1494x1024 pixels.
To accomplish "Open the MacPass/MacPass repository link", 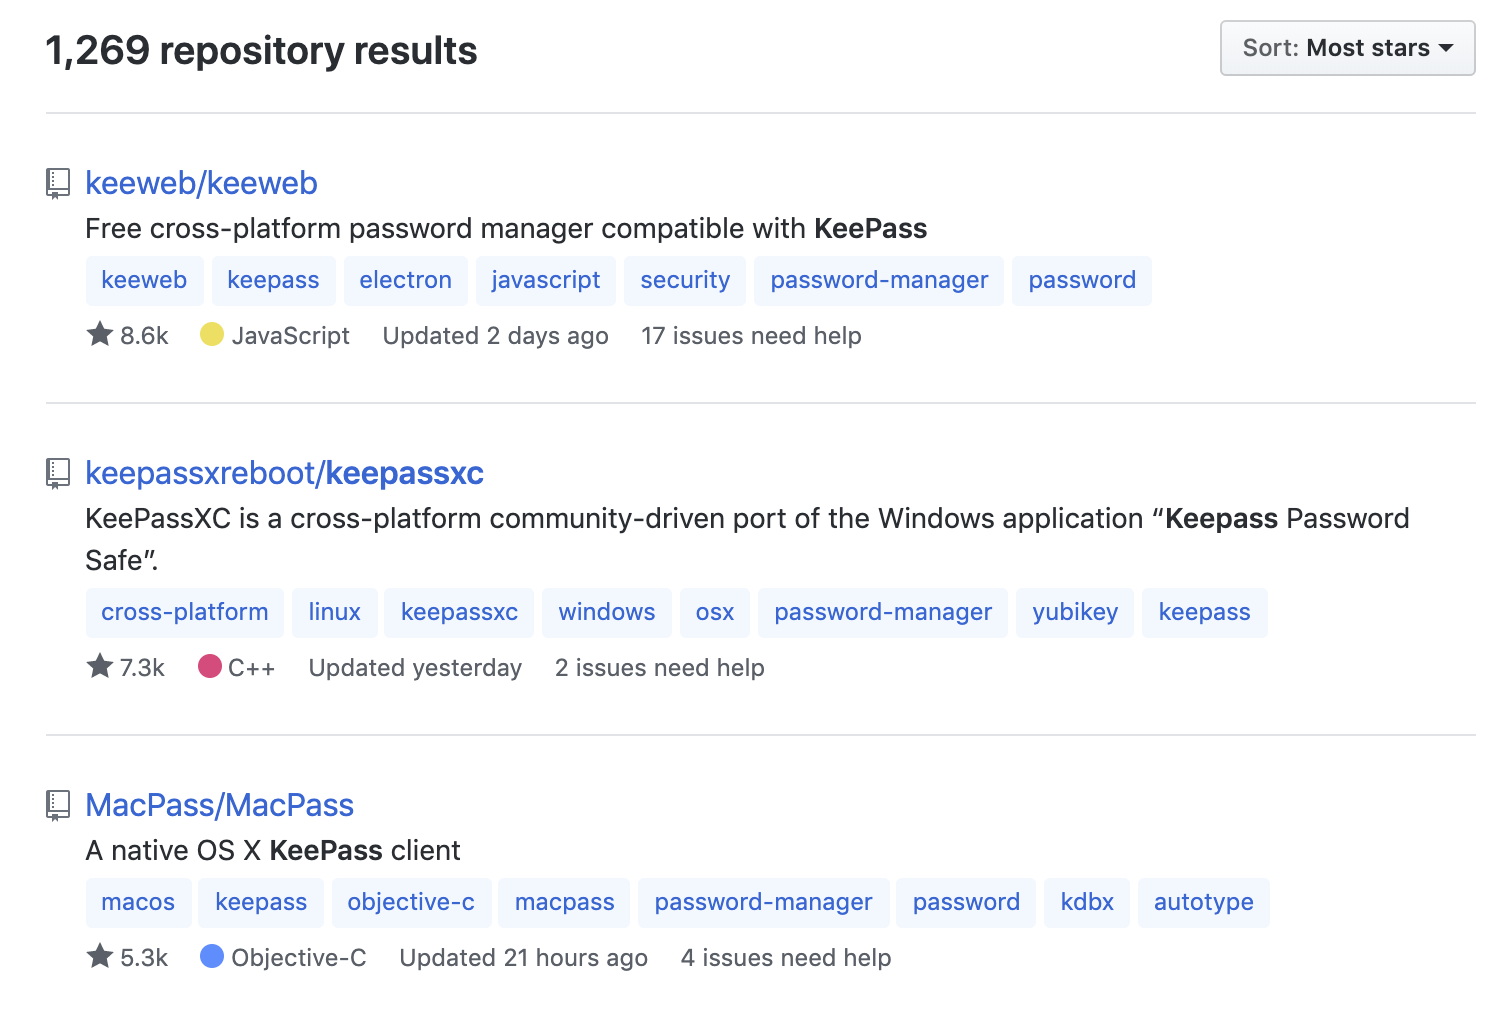I will pyautogui.click(x=219, y=805).
